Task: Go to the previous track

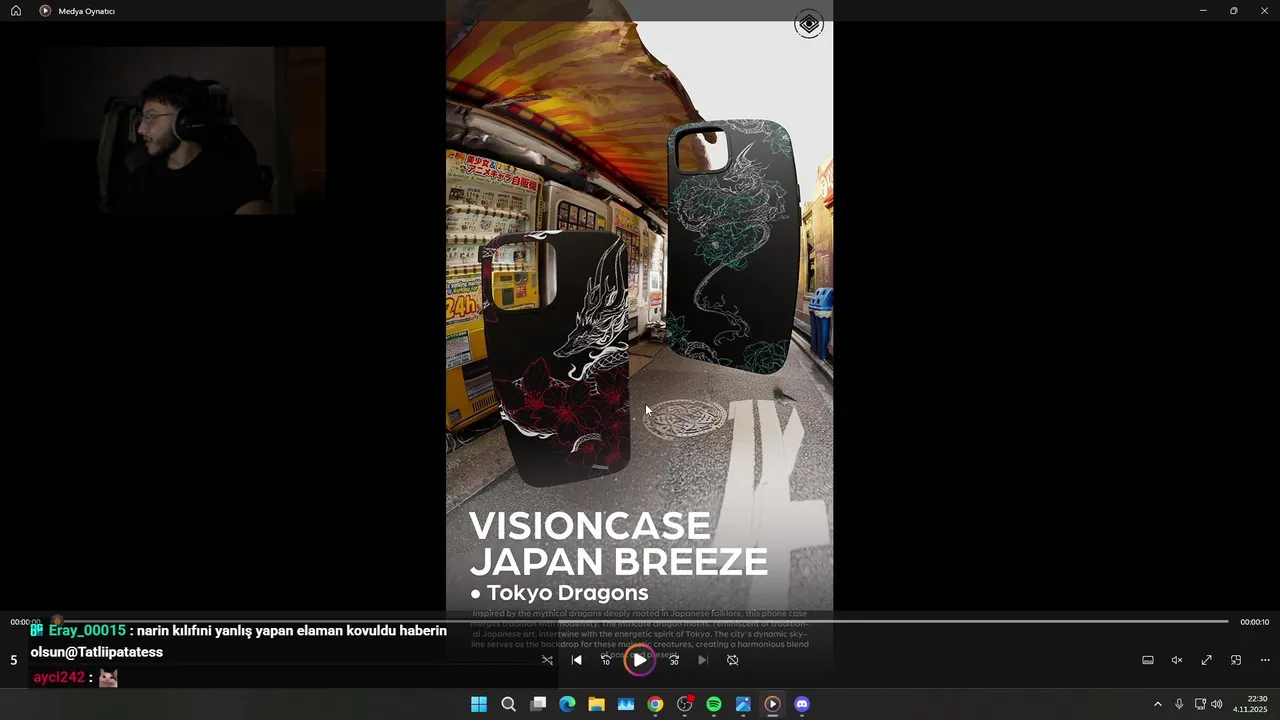Action: (576, 660)
